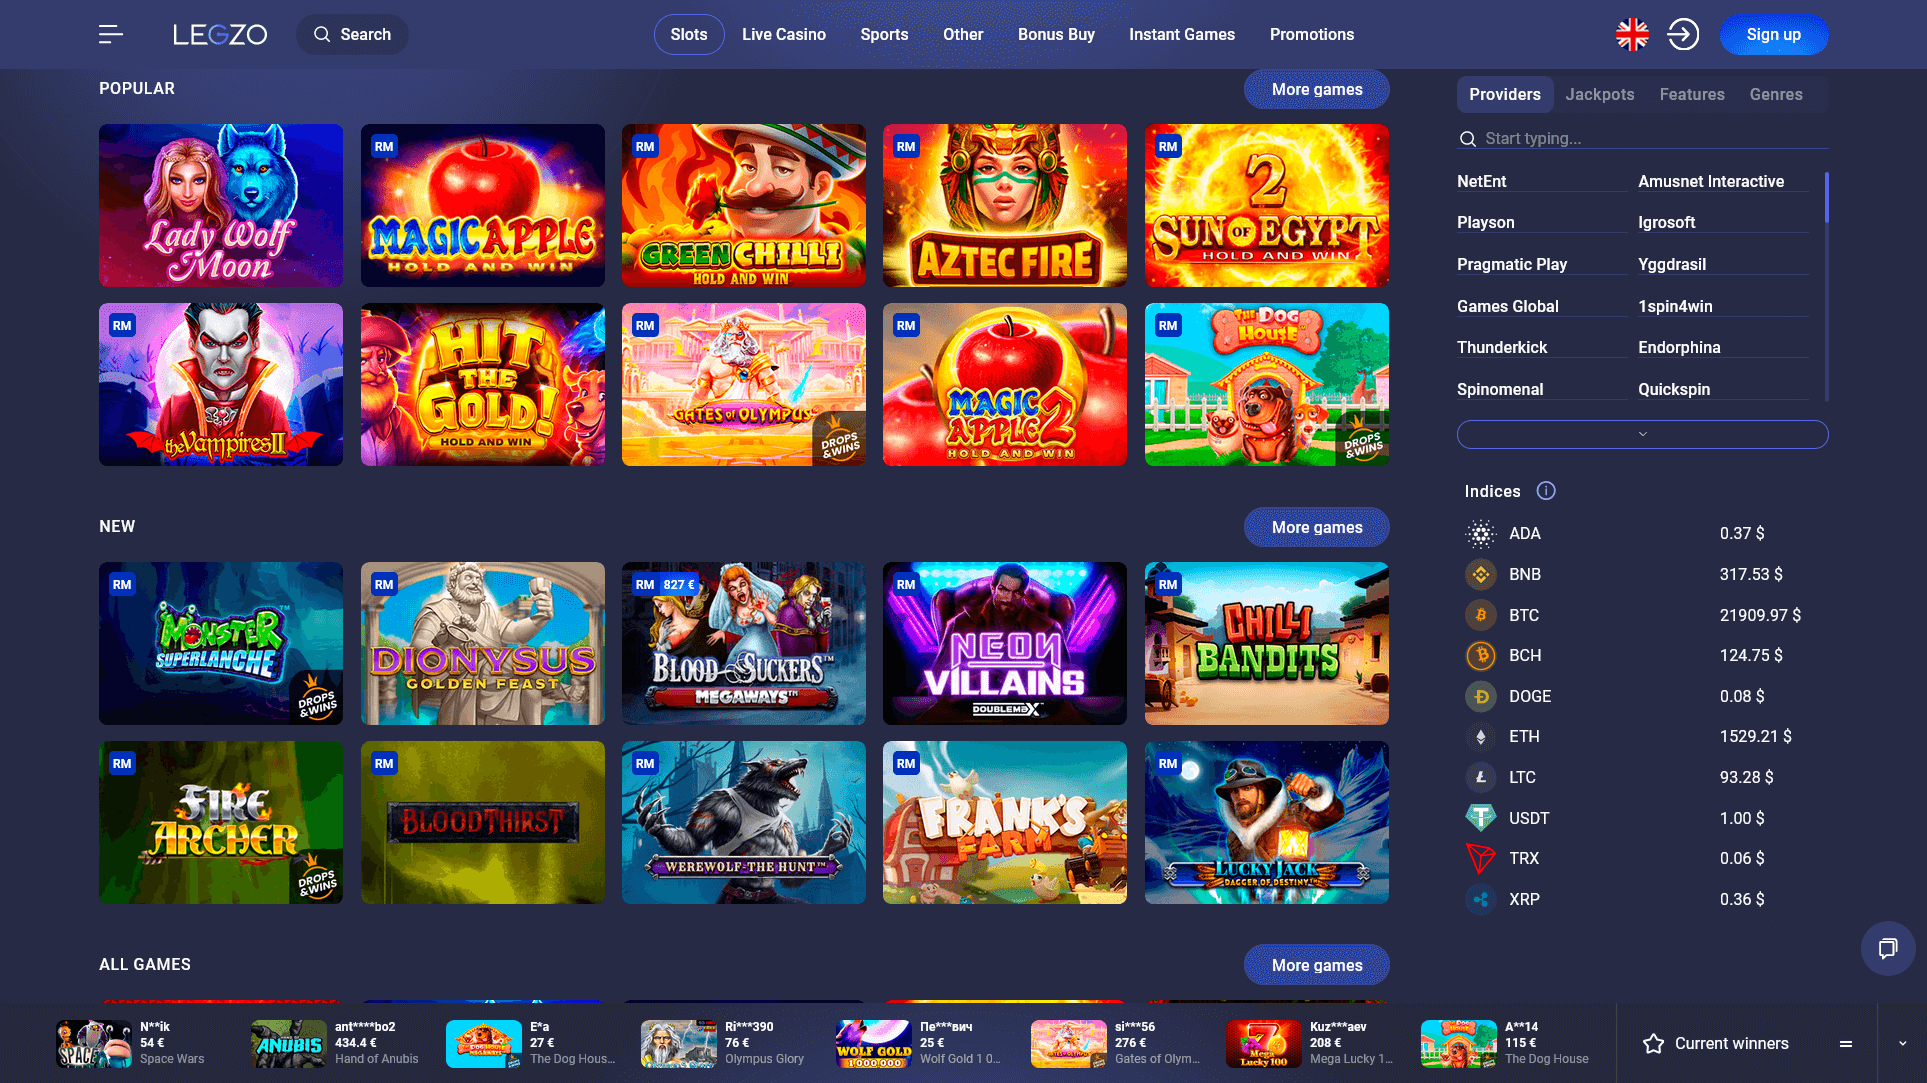Select the Genres filter tab
Image resolution: width=1927 pixels, height=1083 pixels.
1776,95
